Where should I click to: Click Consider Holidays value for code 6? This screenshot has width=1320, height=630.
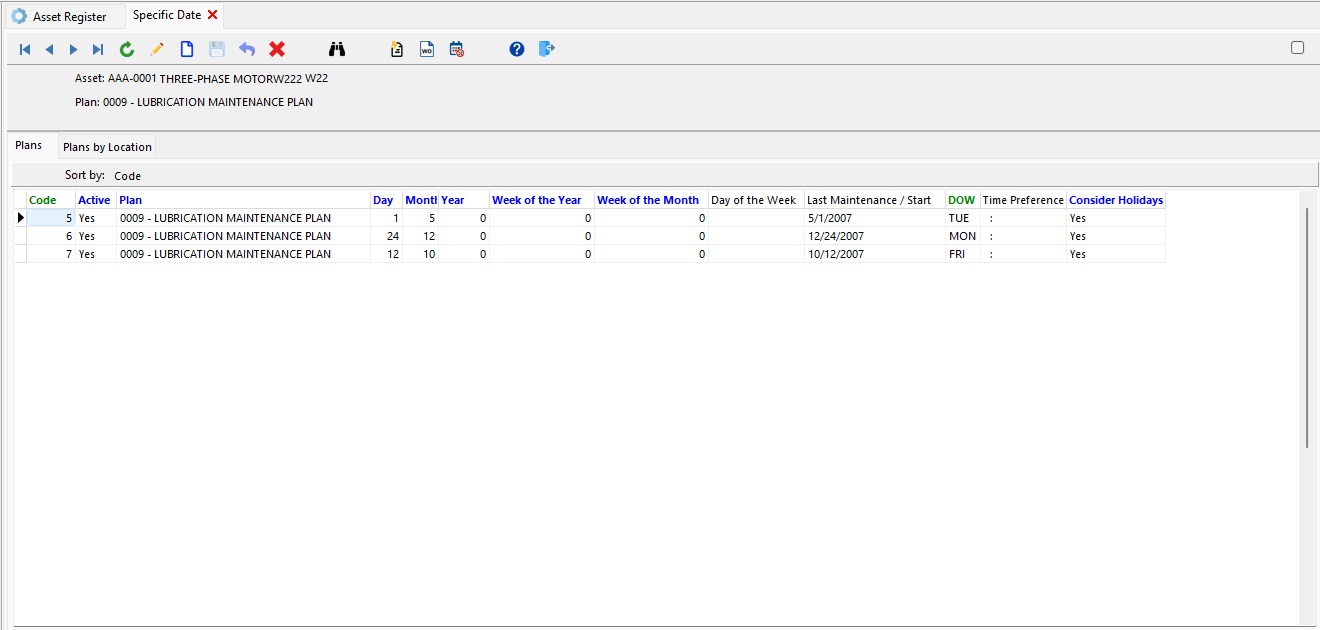click(1078, 236)
